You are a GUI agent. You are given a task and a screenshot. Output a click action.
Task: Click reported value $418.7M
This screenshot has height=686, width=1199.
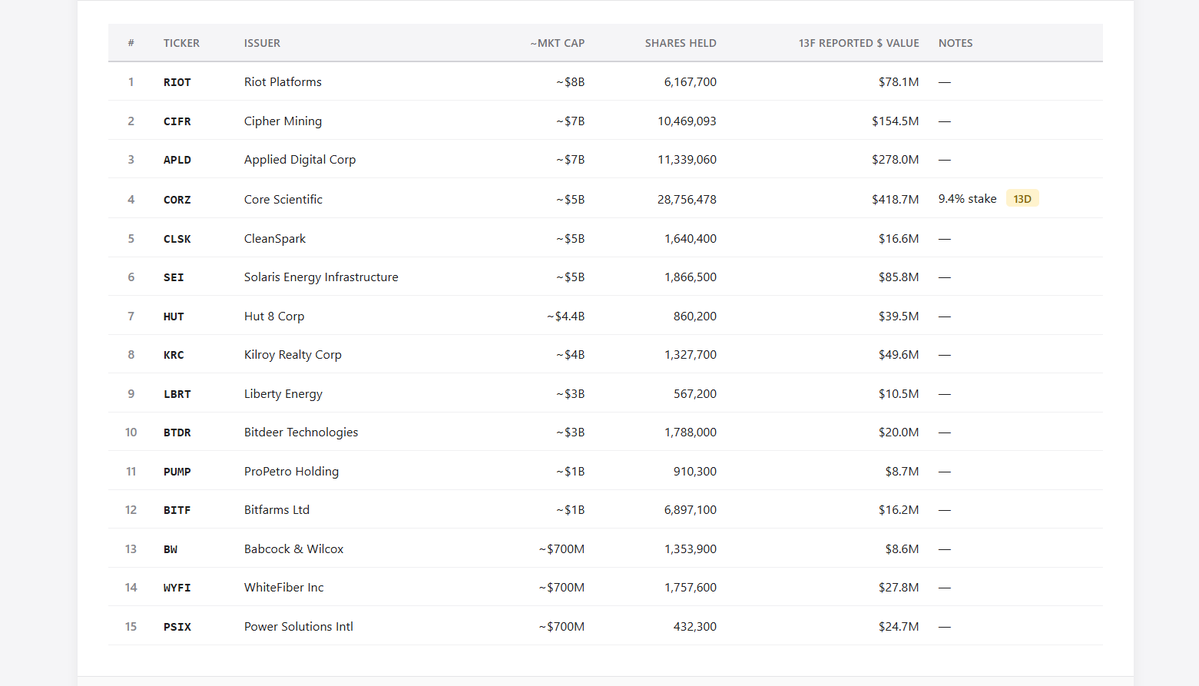tap(895, 200)
